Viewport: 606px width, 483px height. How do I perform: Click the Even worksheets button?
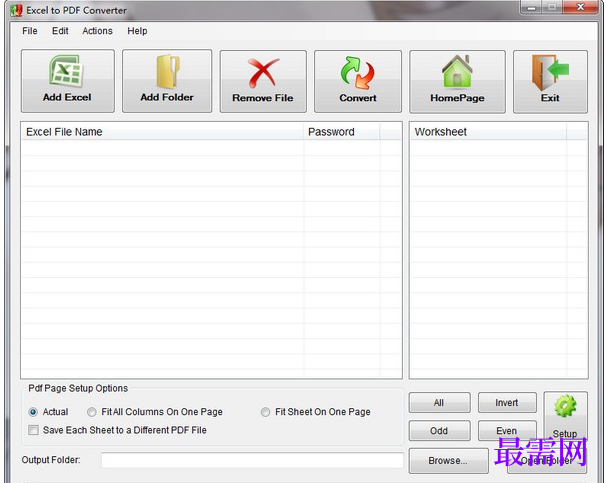[x=507, y=430]
